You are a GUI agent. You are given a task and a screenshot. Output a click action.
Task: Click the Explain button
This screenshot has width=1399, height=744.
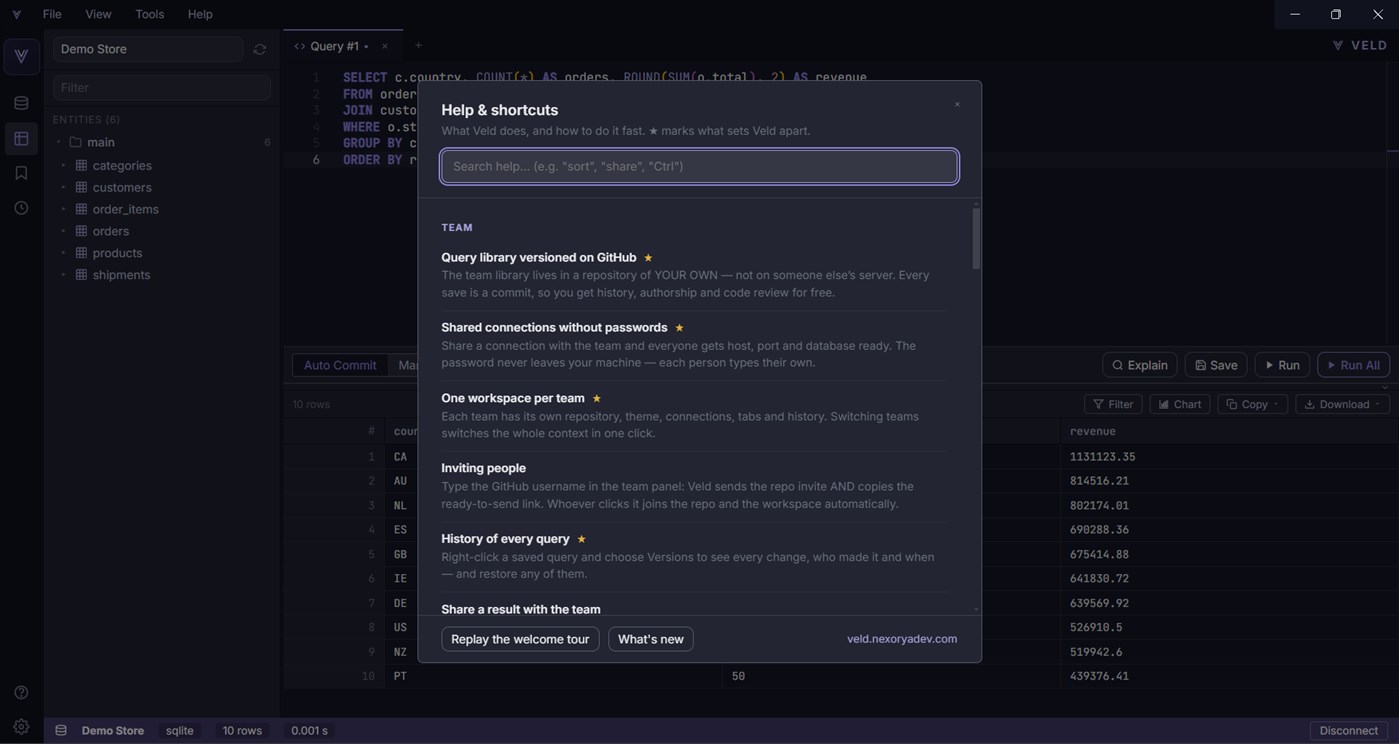[1140, 365]
